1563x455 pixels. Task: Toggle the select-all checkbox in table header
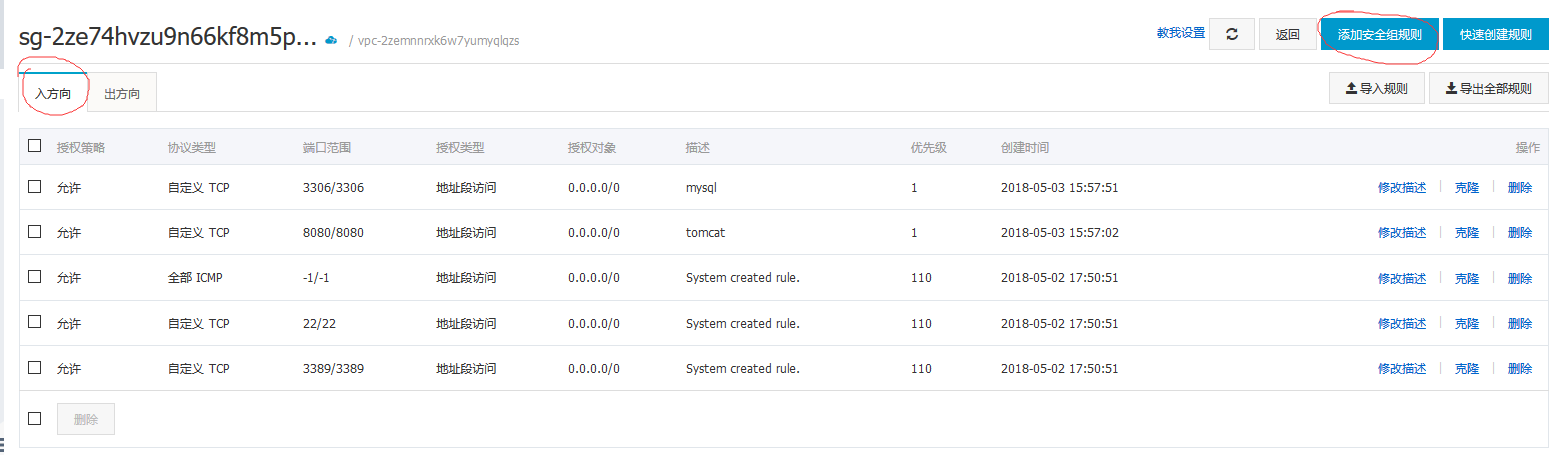[35, 146]
